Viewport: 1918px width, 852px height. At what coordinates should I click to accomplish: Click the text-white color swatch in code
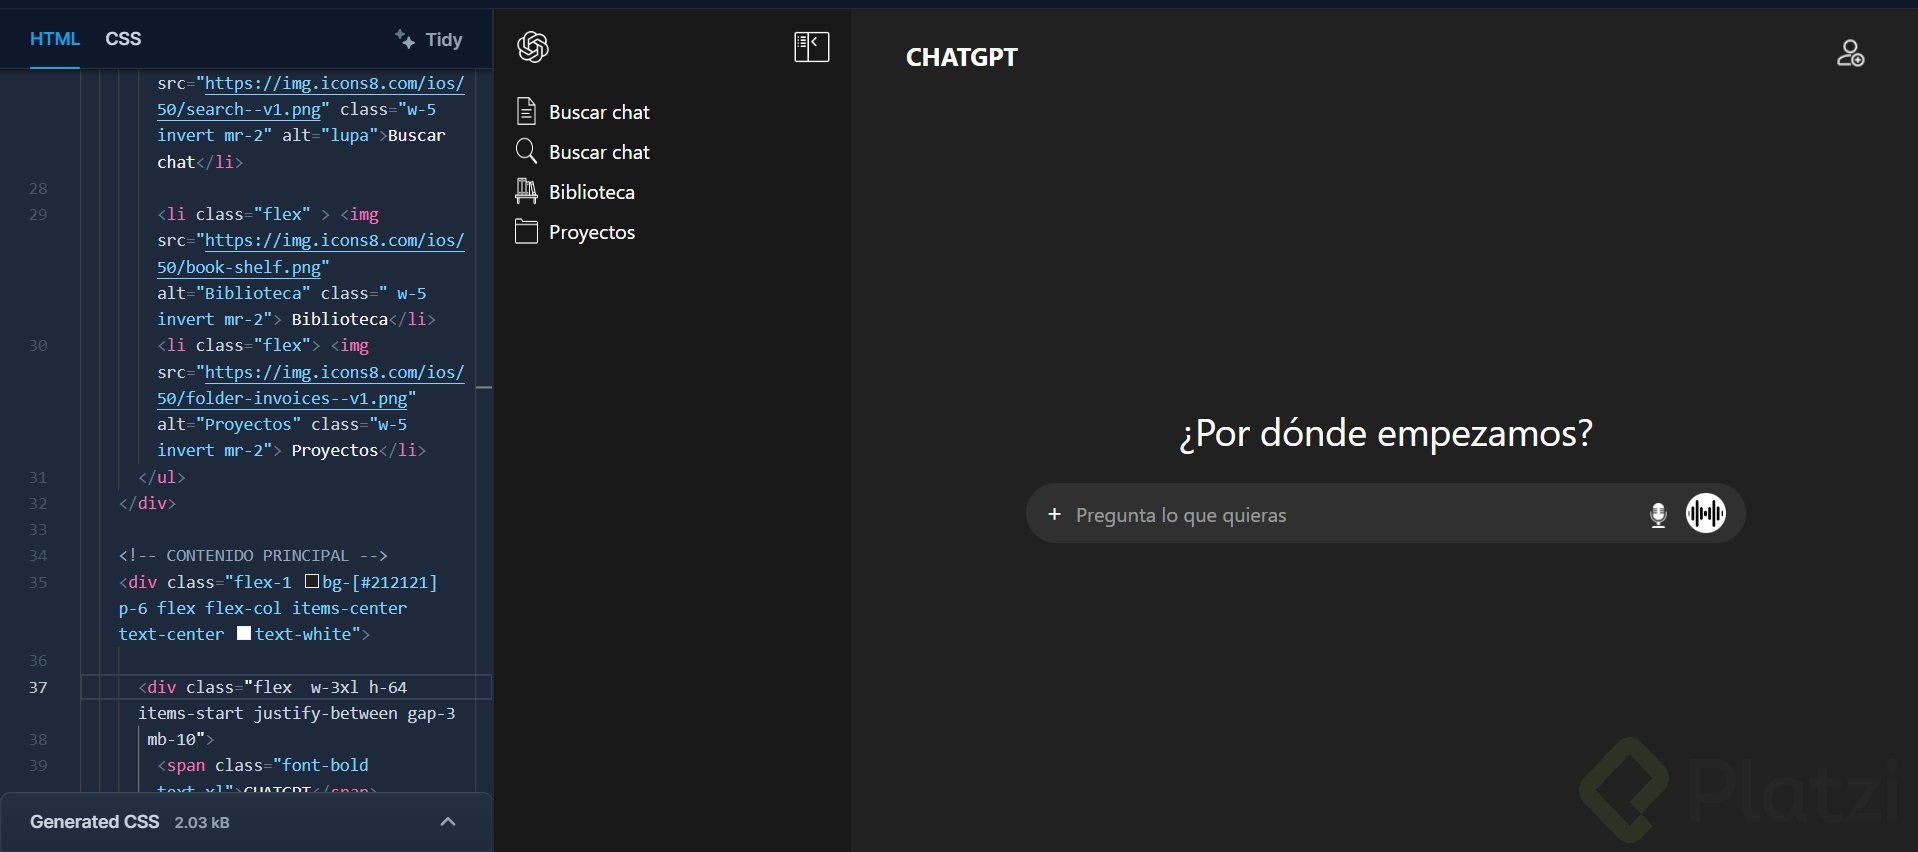pyautogui.click(x=244, y=633)
